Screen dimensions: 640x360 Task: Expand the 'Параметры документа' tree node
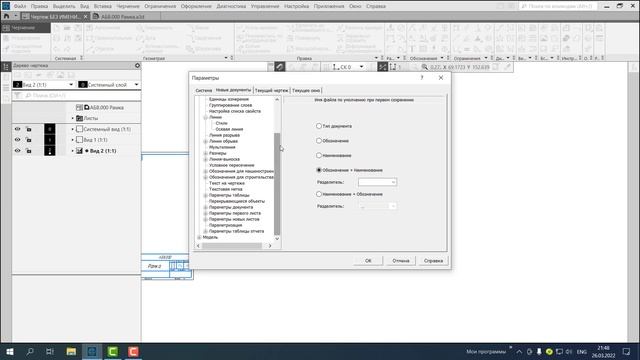pyautogui.click(x=206, y=207)
